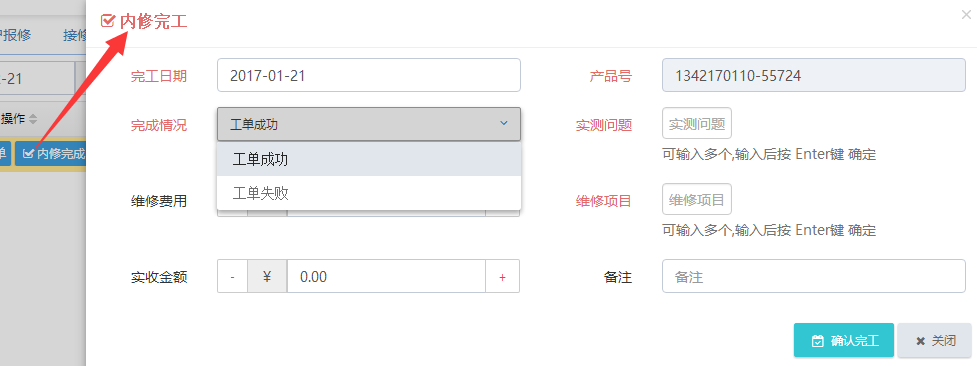Click the ¥ currency symbol in 实收金额
The width and height of the screenshot is (977, 366).
click(267, 276)
